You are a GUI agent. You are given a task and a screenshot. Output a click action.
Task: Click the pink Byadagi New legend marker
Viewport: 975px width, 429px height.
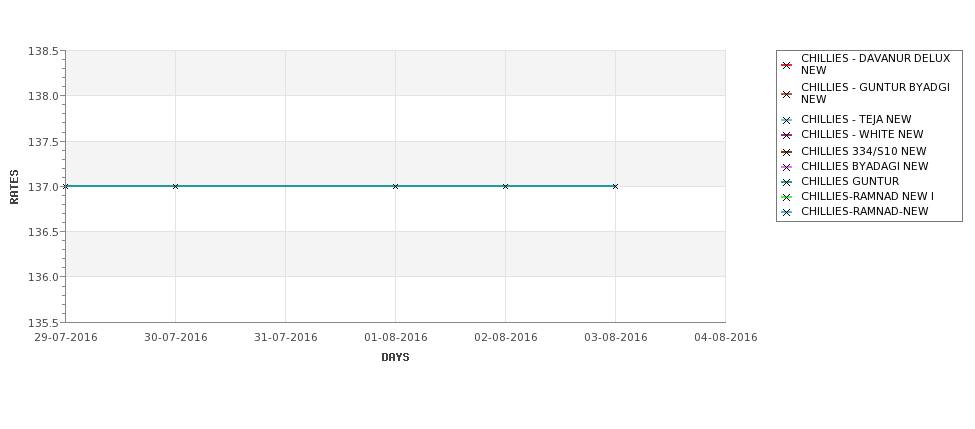787,167
